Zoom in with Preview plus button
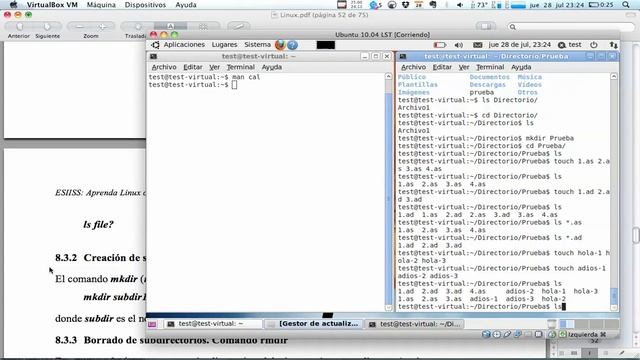This screenshot has width=640, height=360. coord(102,27)
